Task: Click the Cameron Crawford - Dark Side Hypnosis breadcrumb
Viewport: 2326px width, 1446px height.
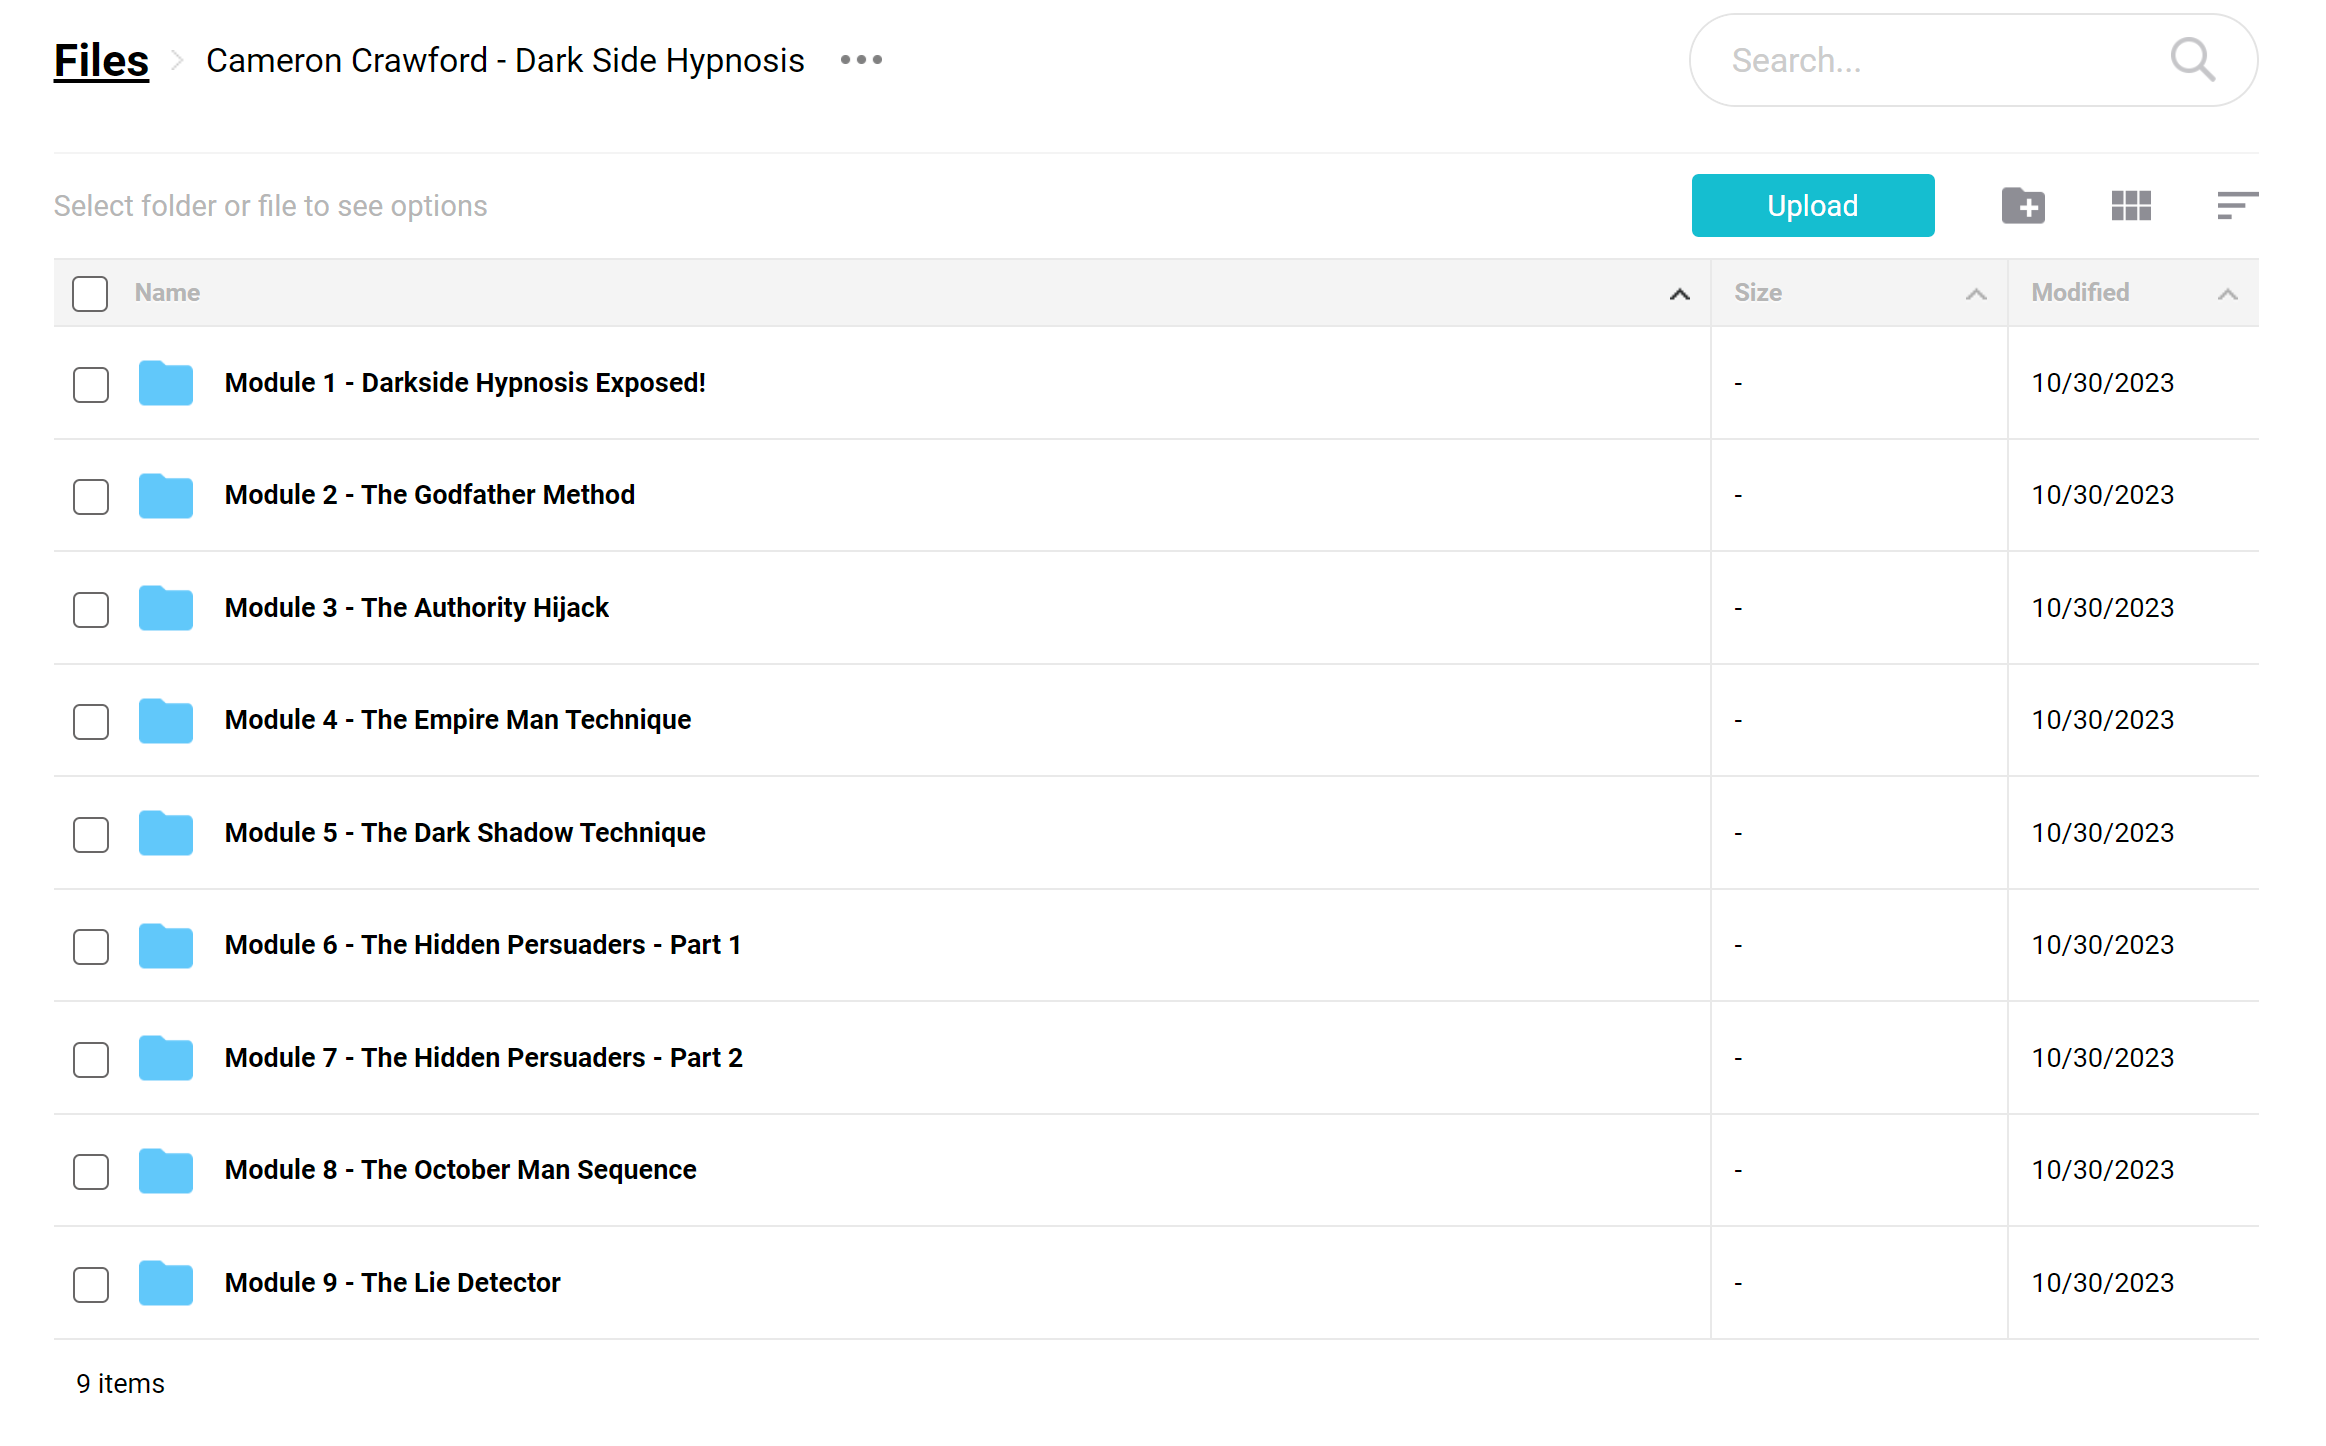Action: [x=505, y=61]
